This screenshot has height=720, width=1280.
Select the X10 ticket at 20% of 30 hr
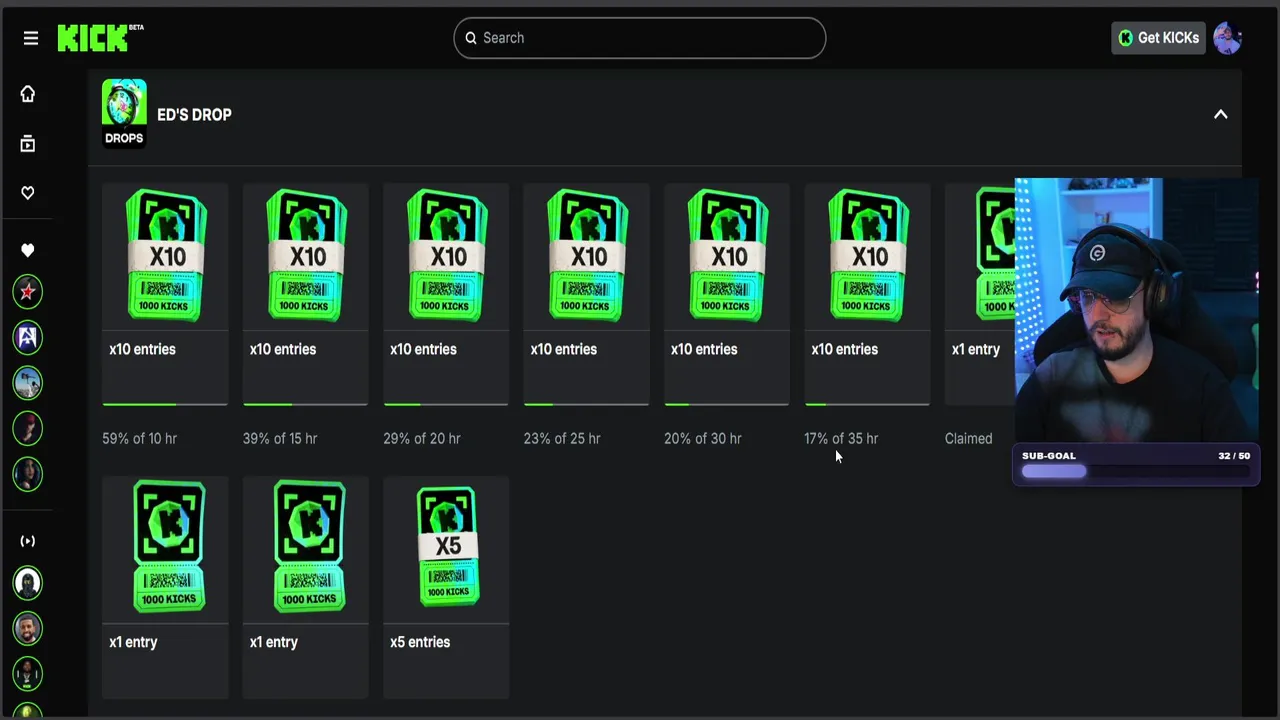[728, 255]
